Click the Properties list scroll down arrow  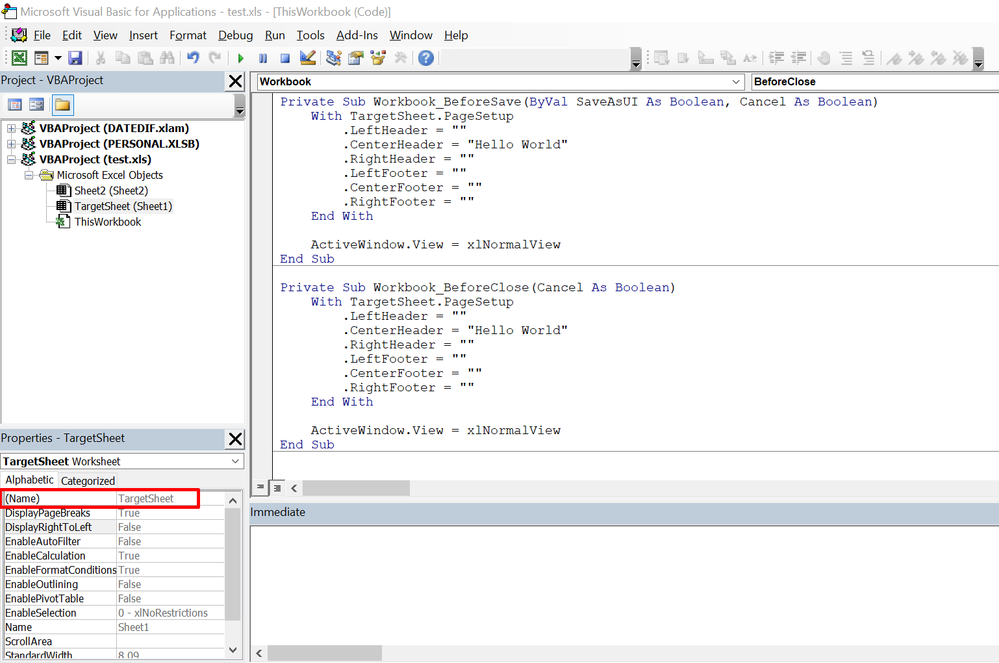pyautogui.click(x=233, y=650)
